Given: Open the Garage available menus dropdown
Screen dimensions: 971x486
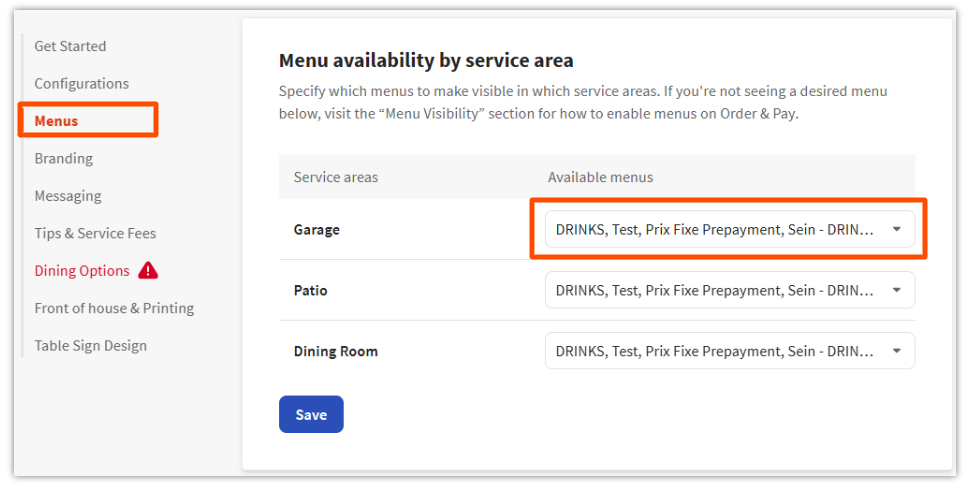Looking at the screenshot, I should coord(715,229).
